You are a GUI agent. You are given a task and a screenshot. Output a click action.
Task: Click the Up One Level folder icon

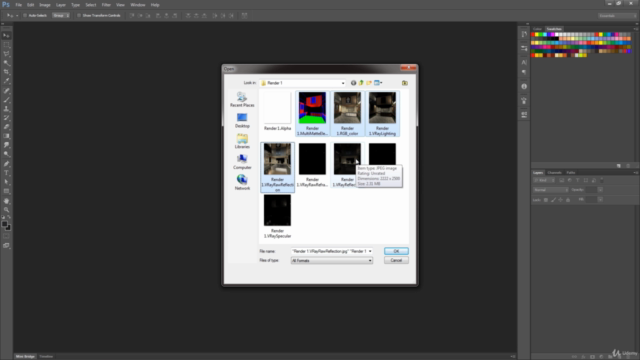[x=361, y=83]
